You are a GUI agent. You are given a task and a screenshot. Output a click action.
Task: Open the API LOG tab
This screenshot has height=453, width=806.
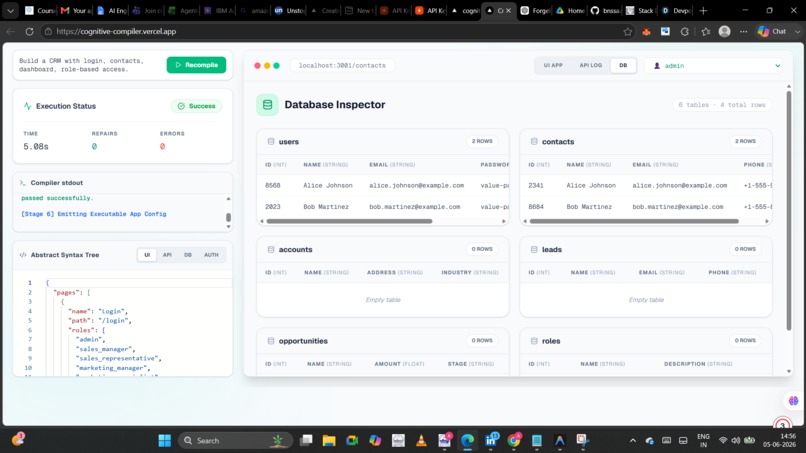click(x=590, y=65)
